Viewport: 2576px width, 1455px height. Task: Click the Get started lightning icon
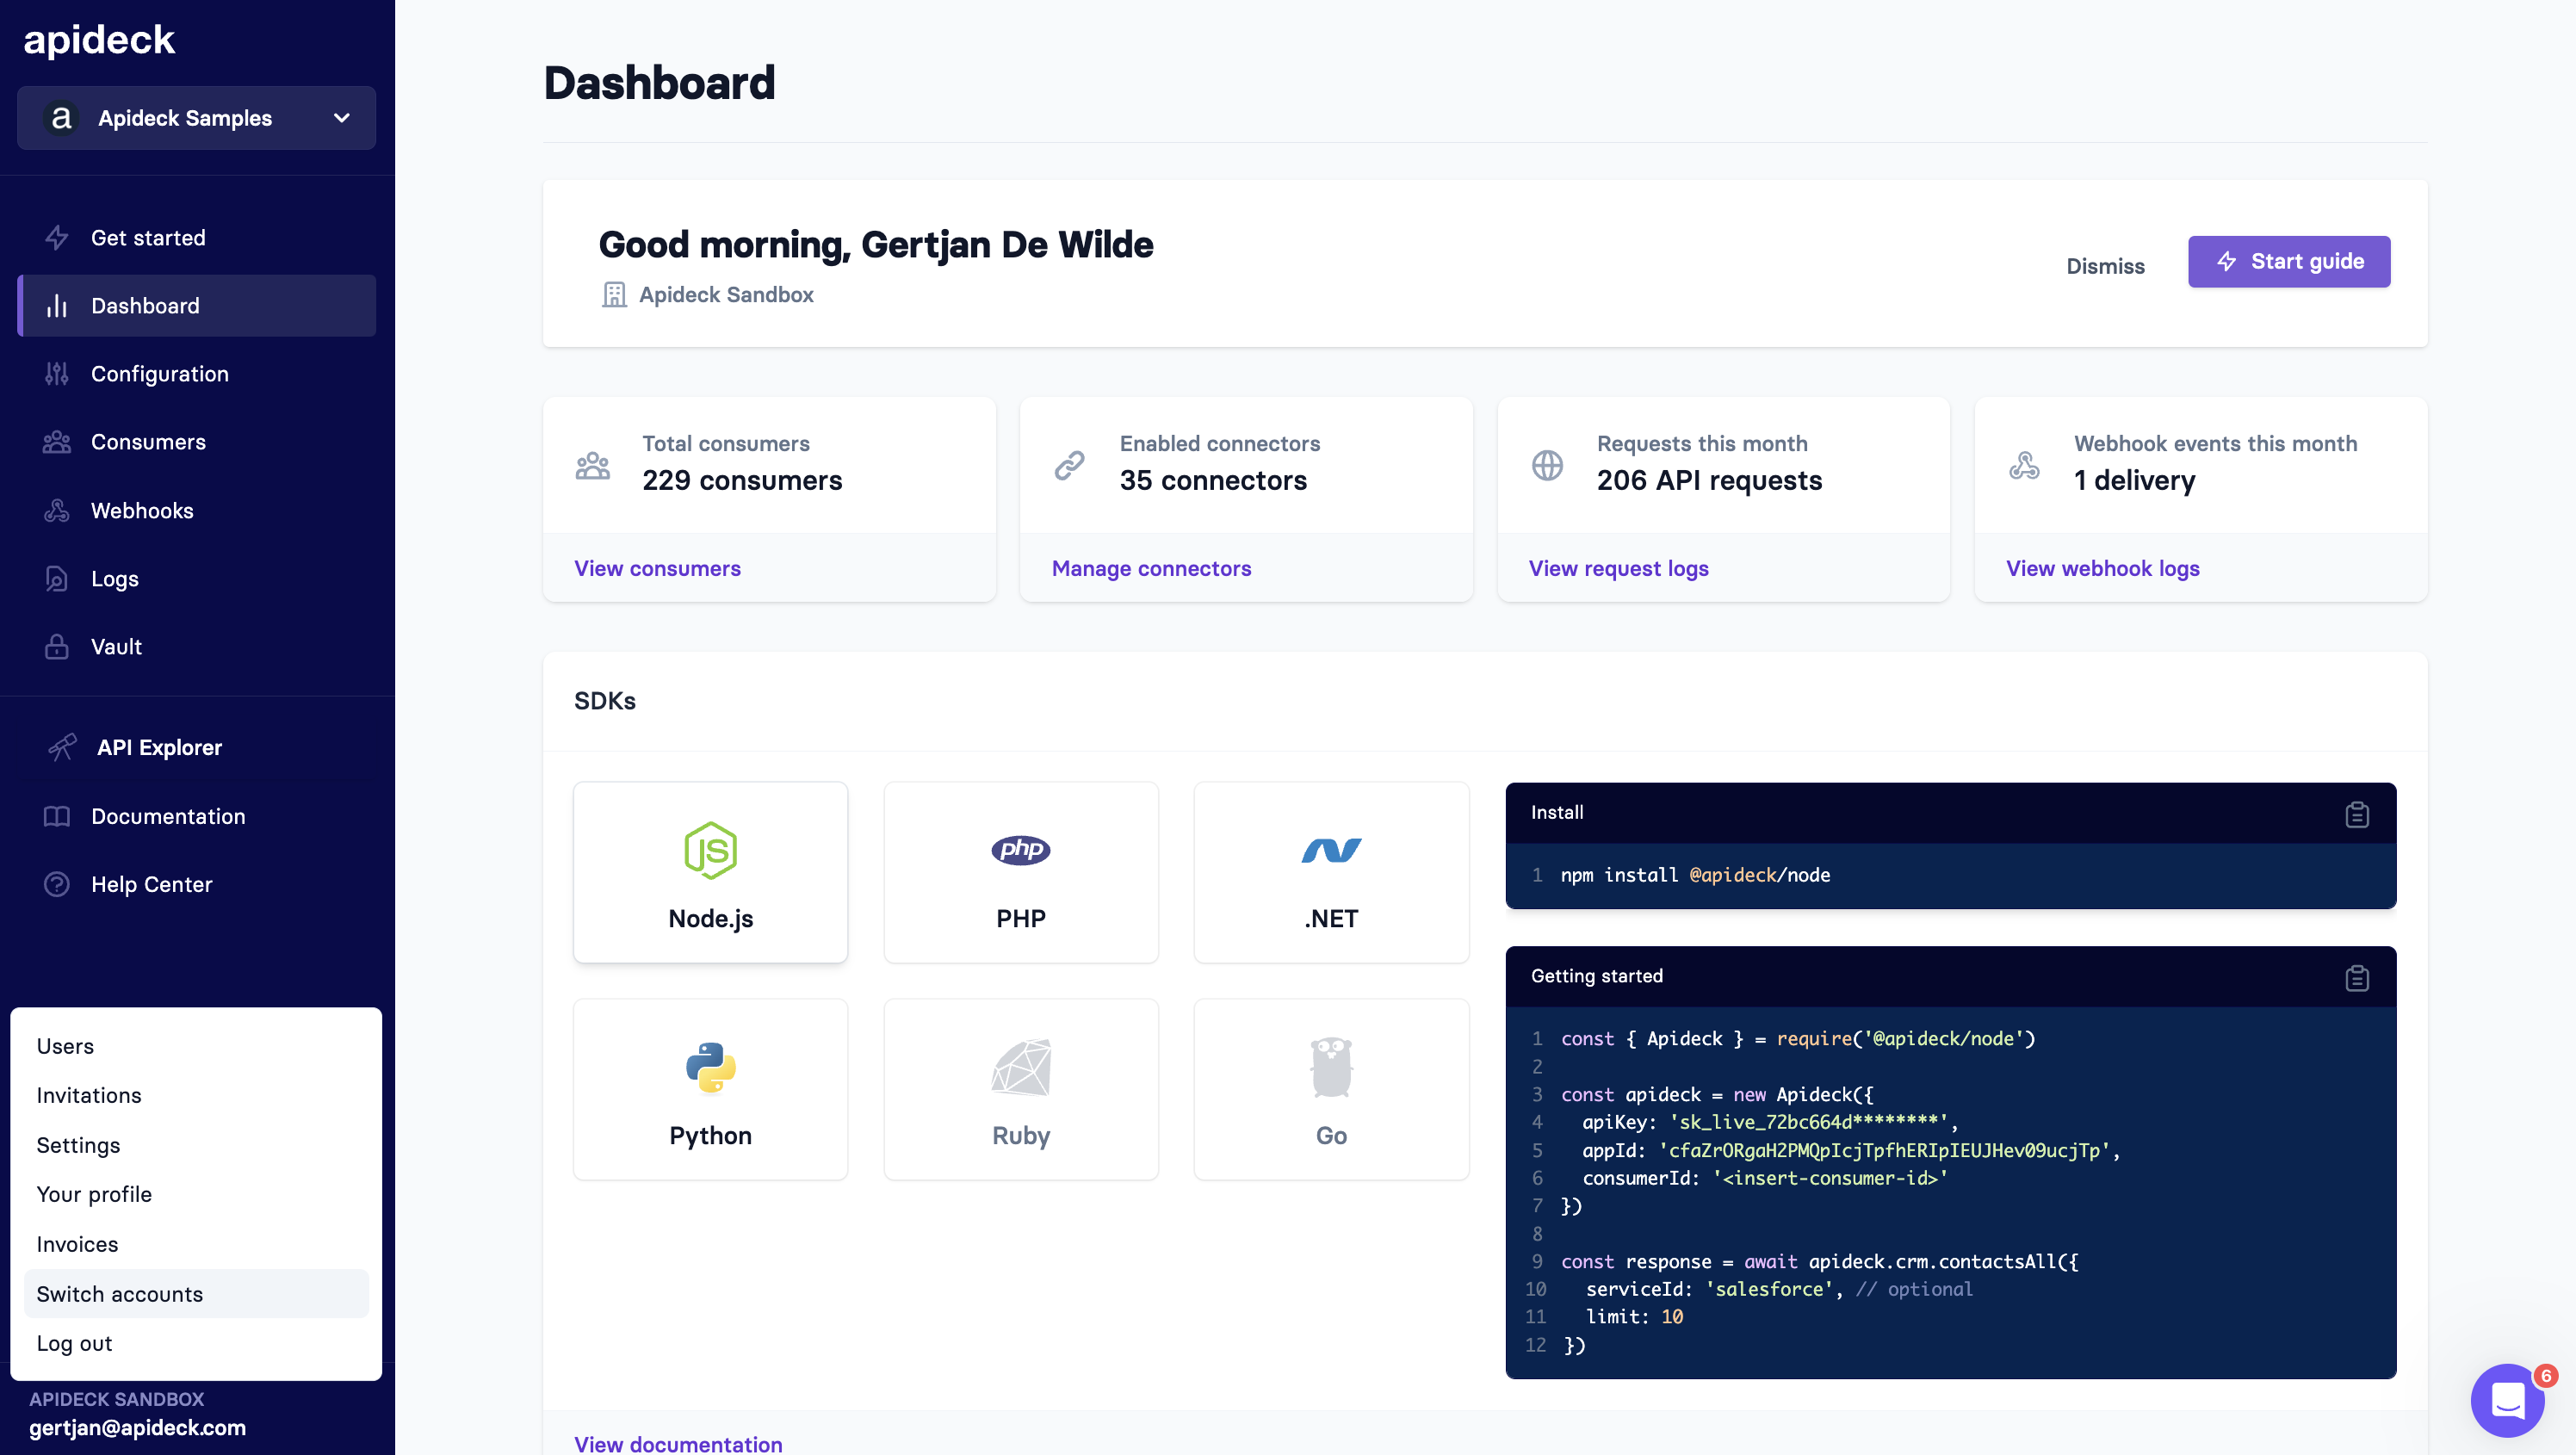[x=57, y=238]
